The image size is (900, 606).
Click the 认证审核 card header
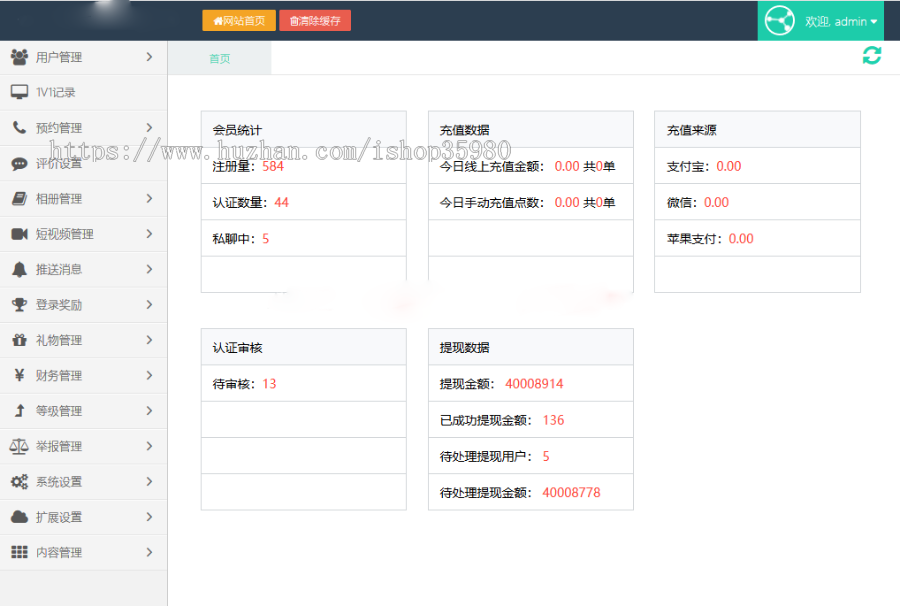pos(304,347)
